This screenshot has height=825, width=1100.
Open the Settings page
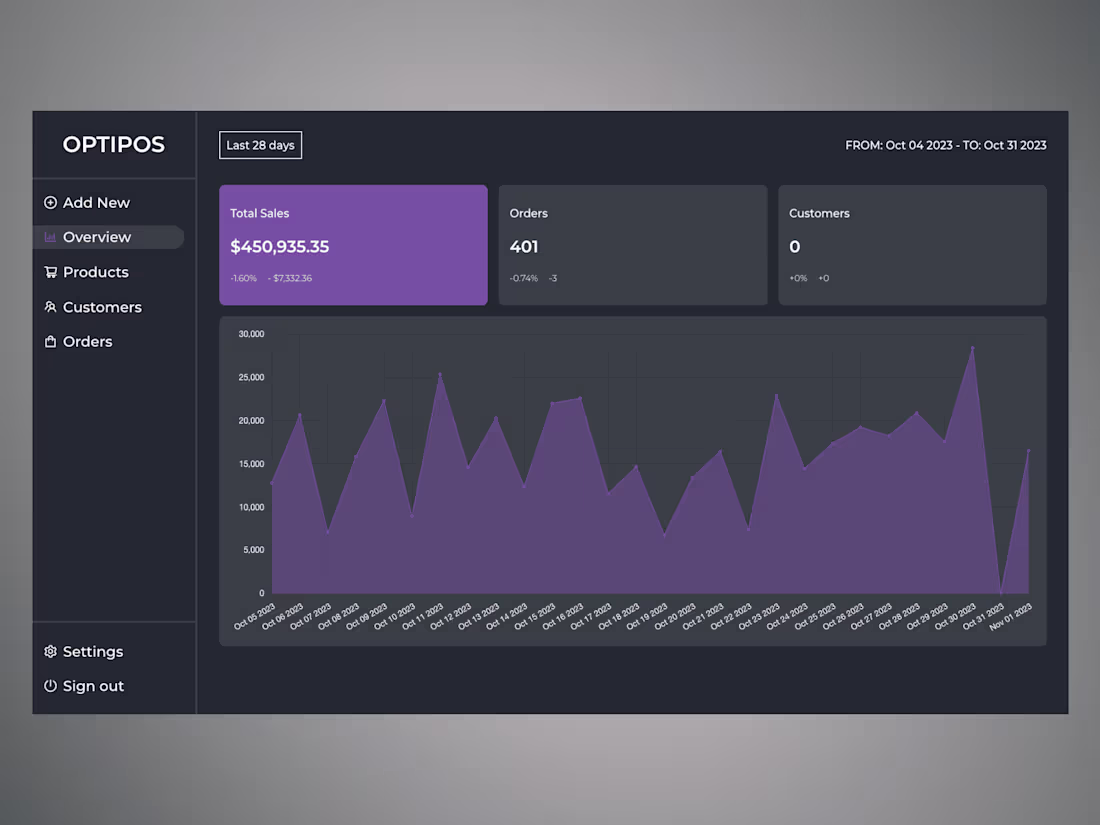93,651
